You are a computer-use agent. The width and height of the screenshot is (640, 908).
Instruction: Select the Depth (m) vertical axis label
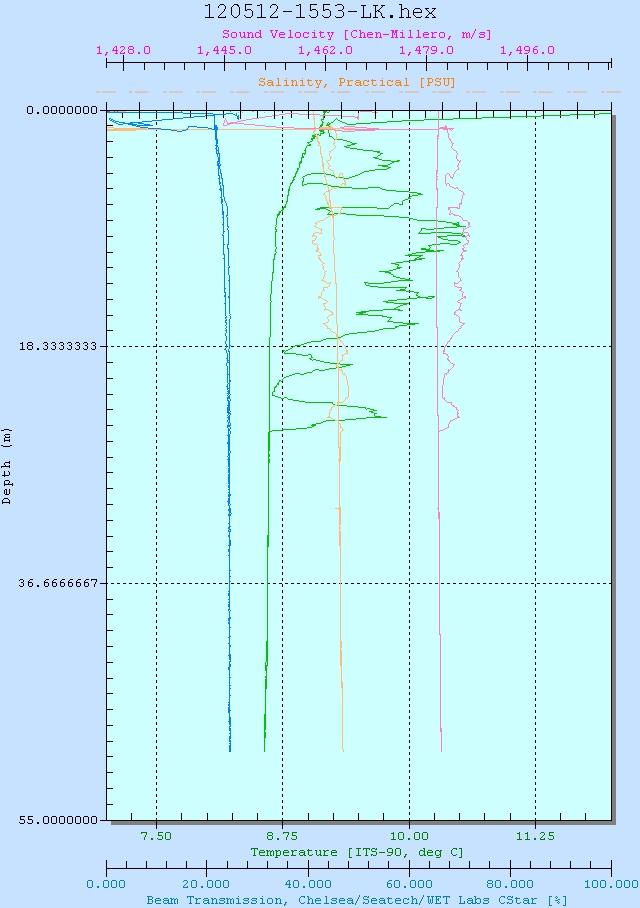8,465
